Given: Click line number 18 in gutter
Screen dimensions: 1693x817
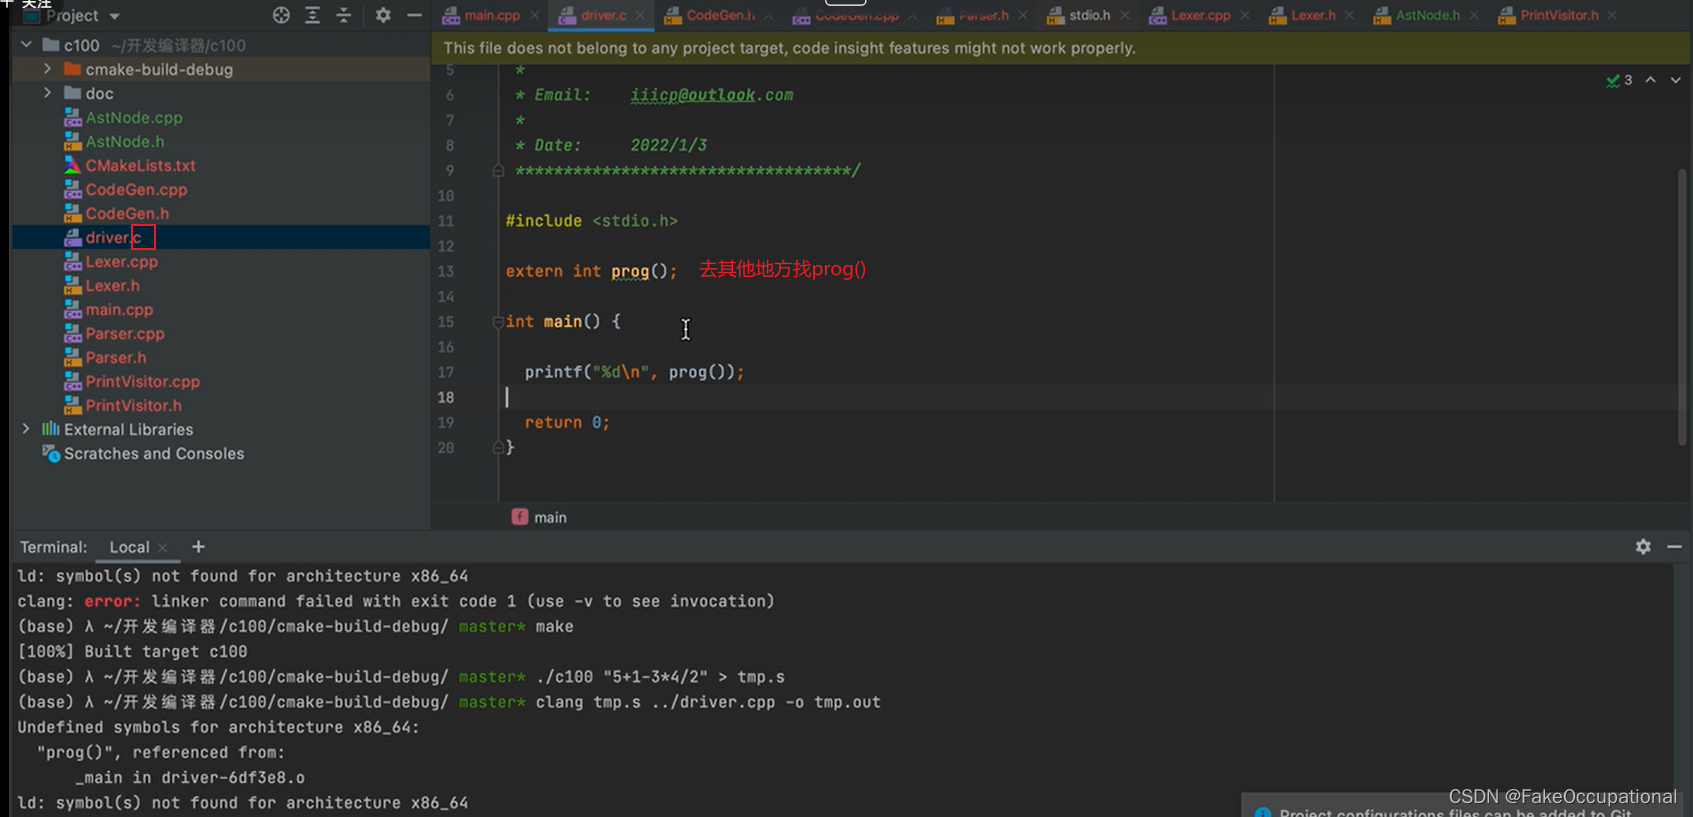Looking at the screenshot, I should pyautogui.click(x=446, y=397).
